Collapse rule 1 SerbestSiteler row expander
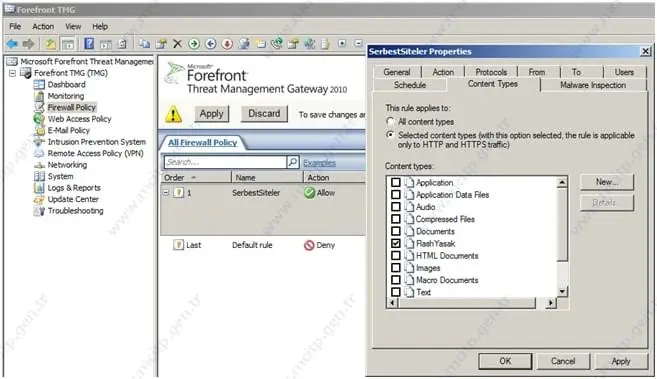The height and width of the screenshot is (379, 657). pos(166,193)
